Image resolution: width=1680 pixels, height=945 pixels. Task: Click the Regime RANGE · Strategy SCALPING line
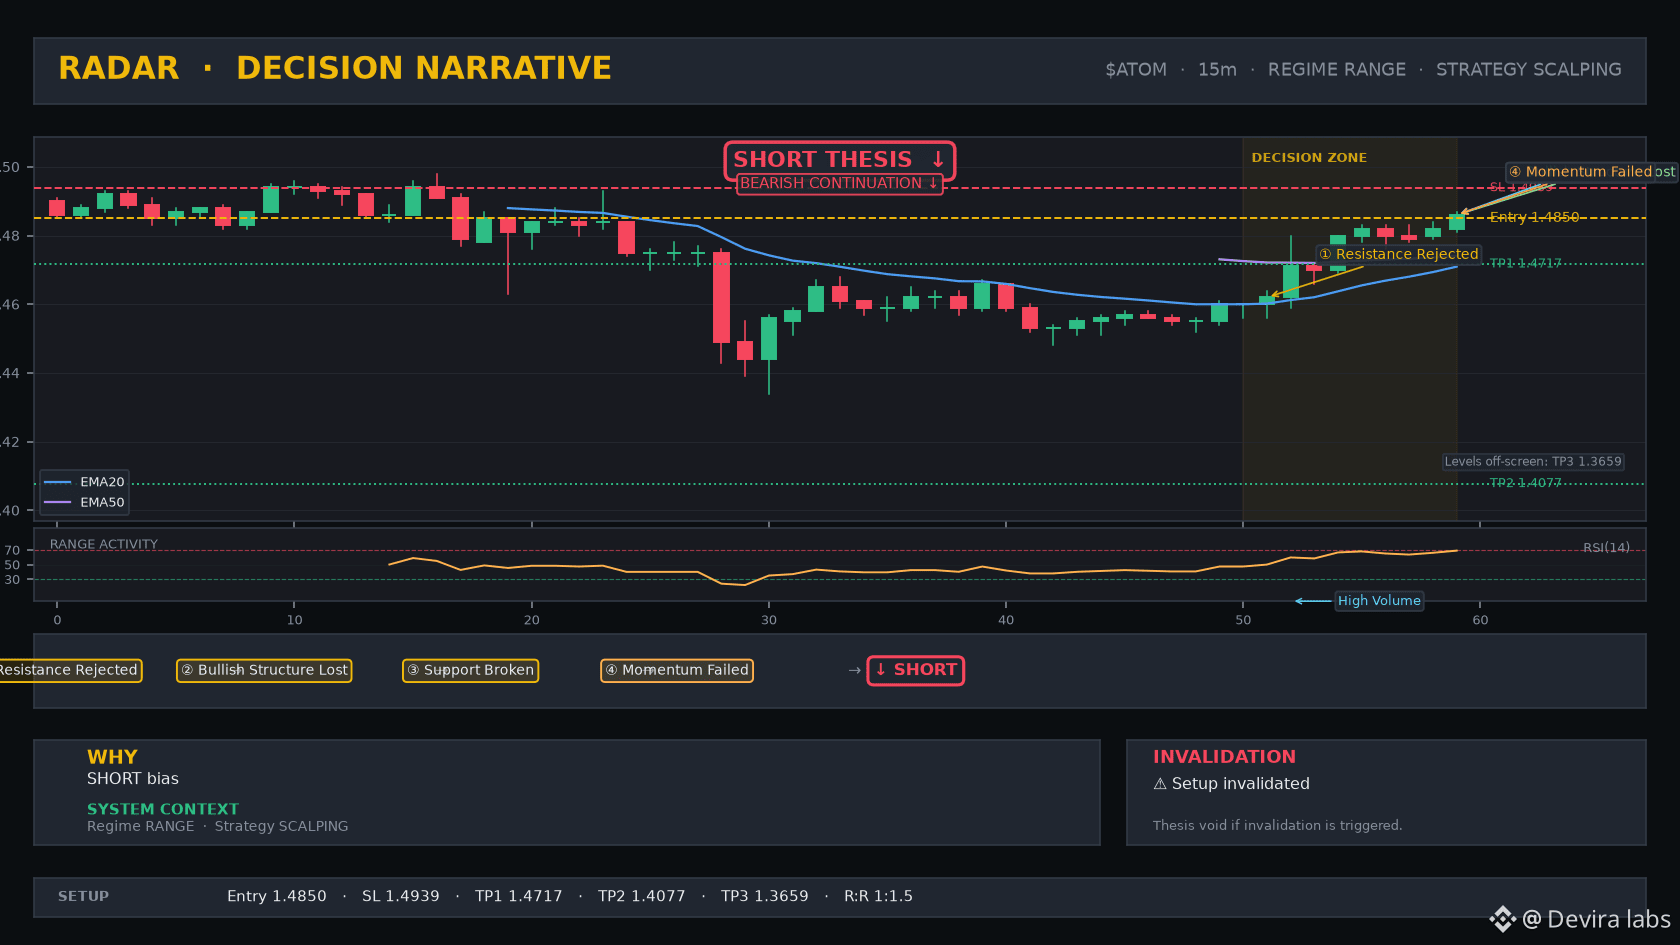218,826
